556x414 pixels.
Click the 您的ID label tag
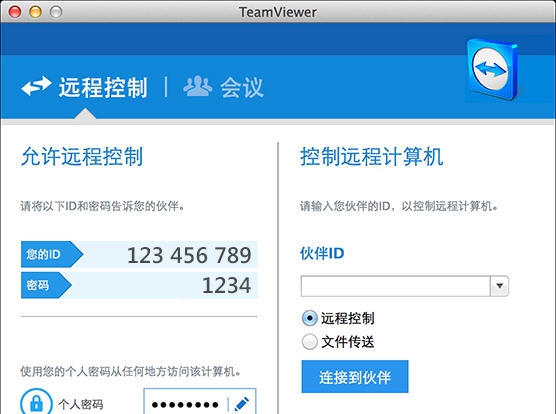click(x=52, y=254)
